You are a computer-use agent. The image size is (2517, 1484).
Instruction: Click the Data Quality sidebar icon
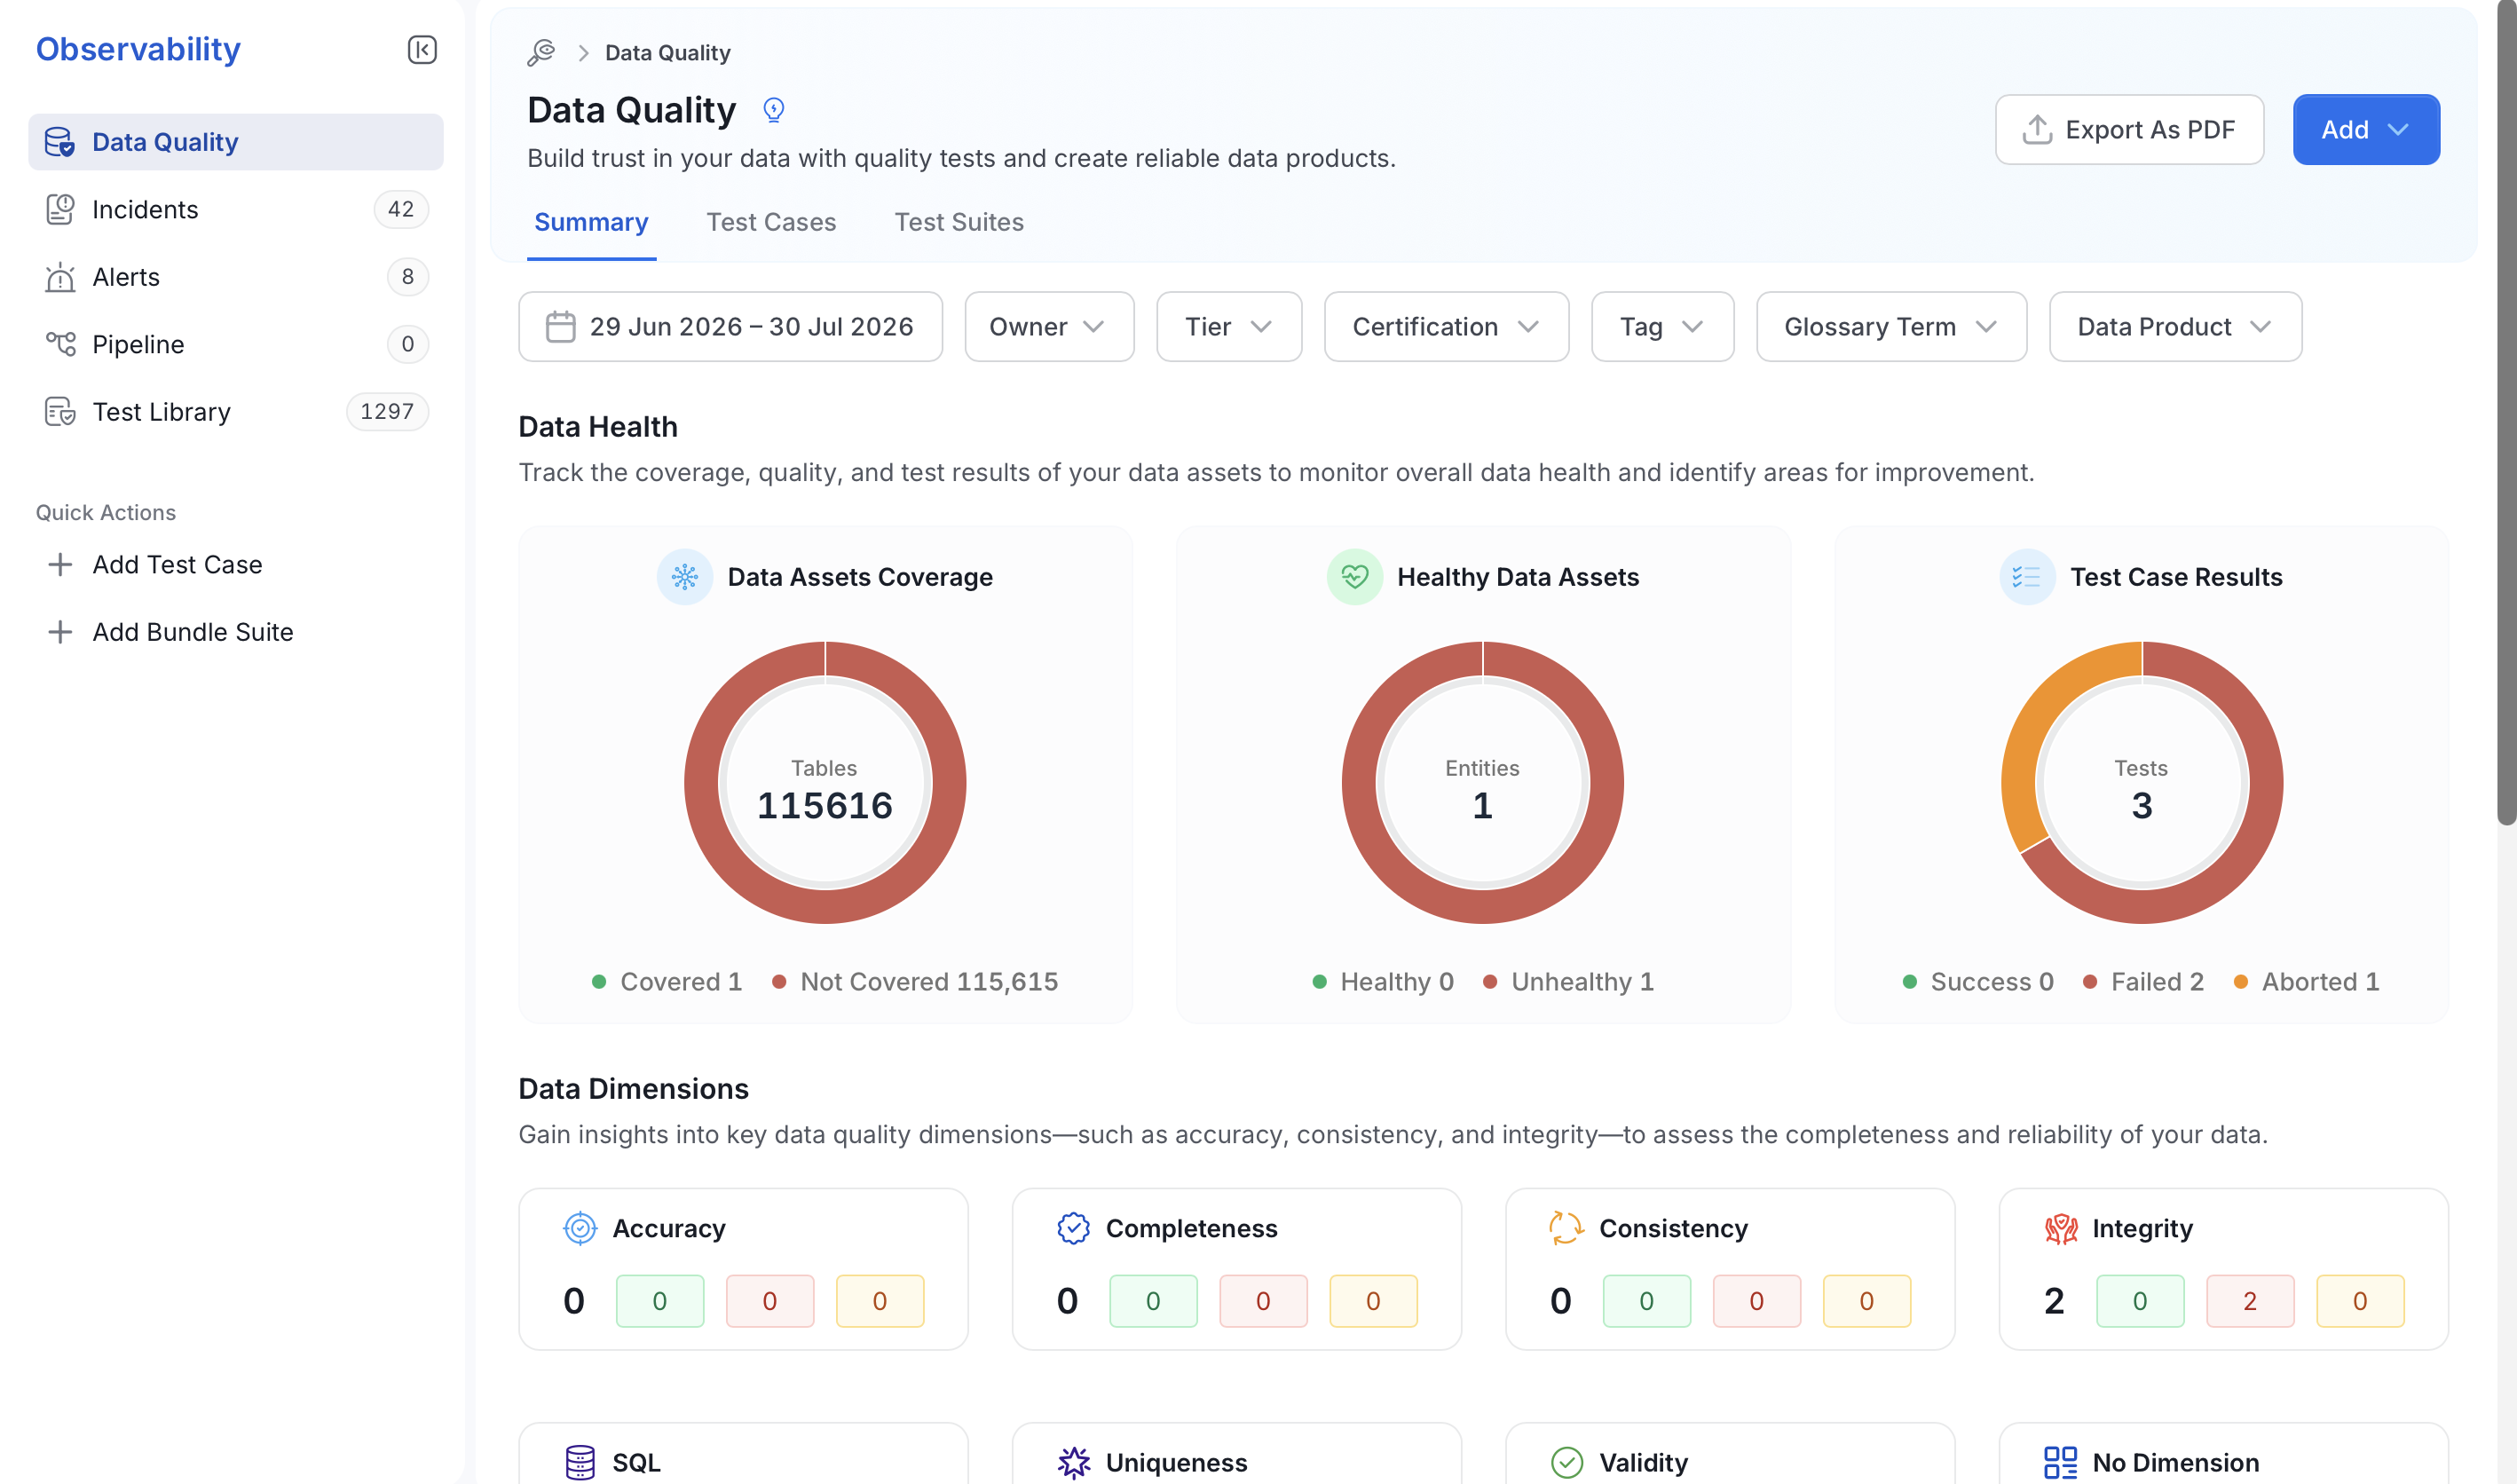(59, 142)
